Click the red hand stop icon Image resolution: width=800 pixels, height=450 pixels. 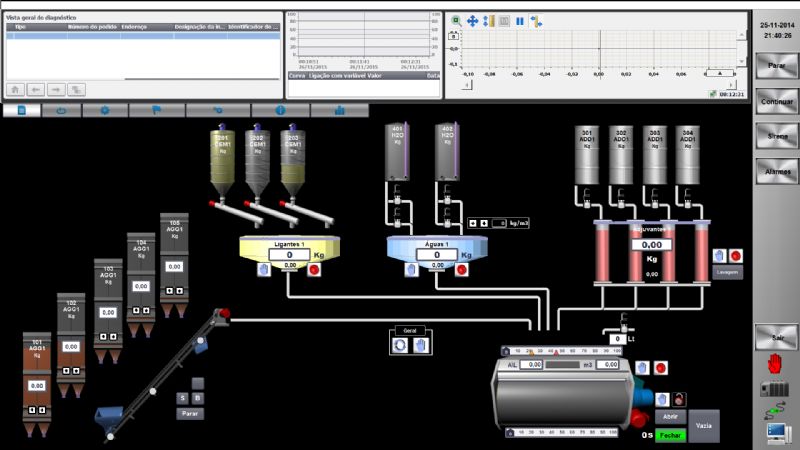point(775,363)
